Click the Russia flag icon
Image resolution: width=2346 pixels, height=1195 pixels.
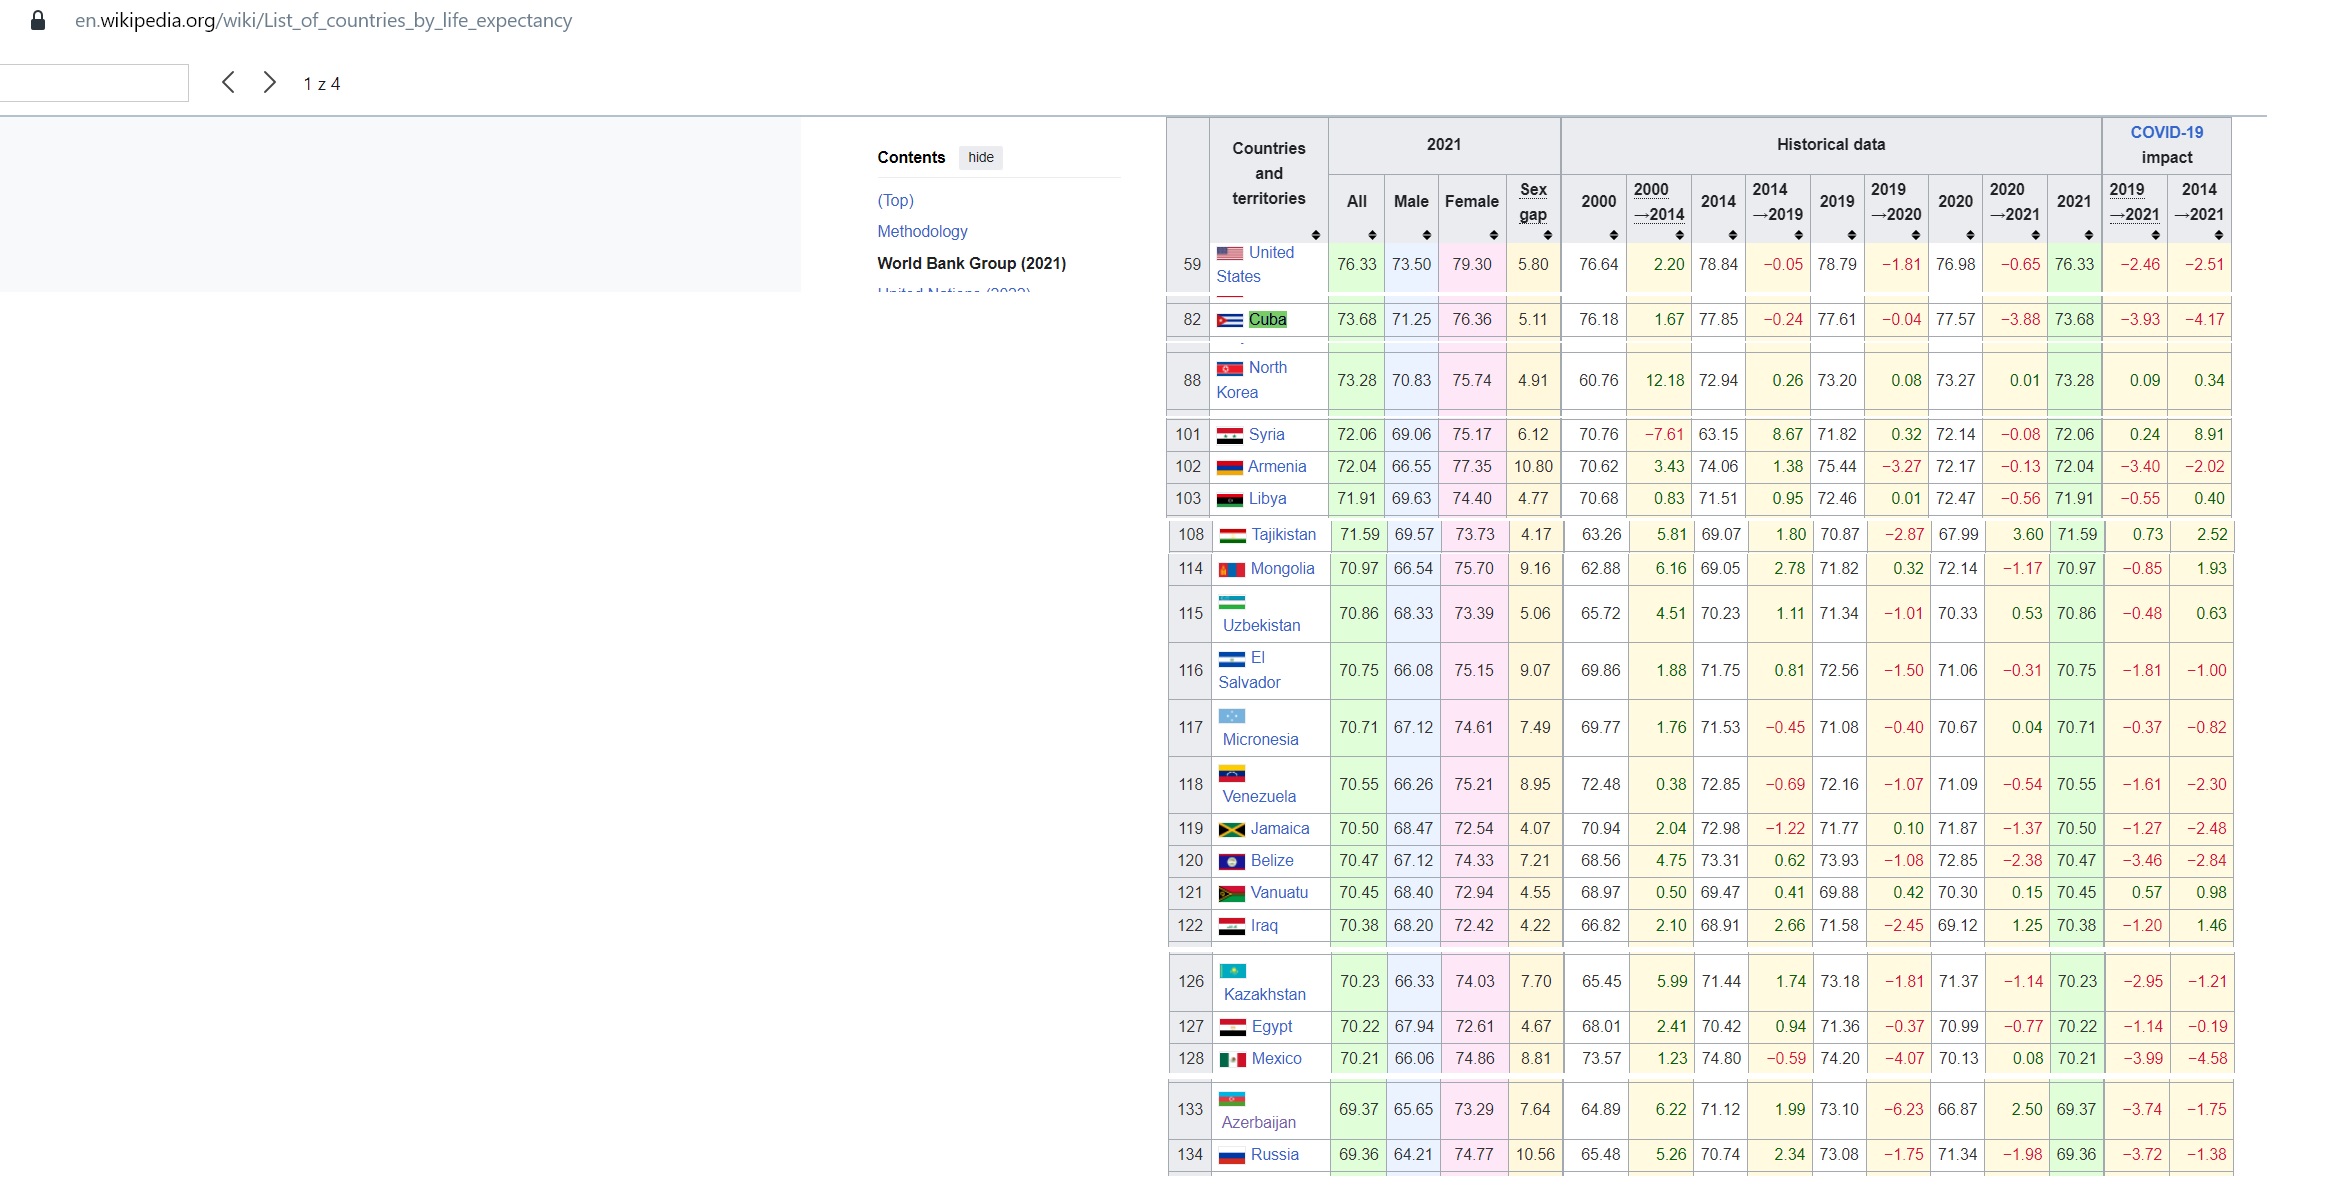click(1232, 1155)
